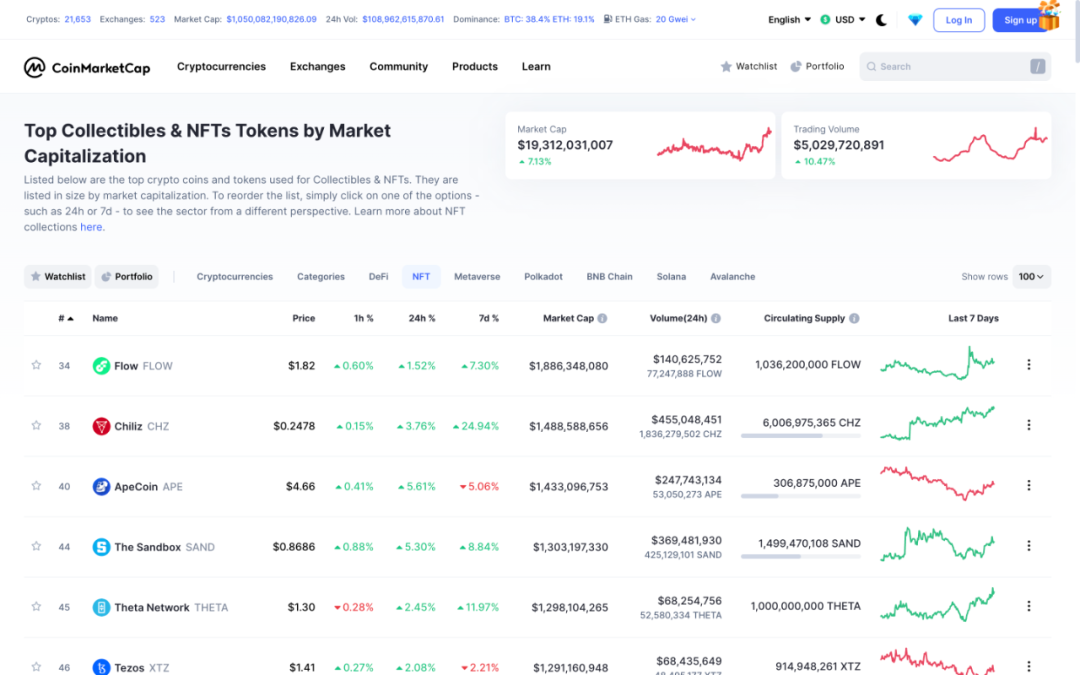Select the Avalanche filter tab

tap(733, 277)
